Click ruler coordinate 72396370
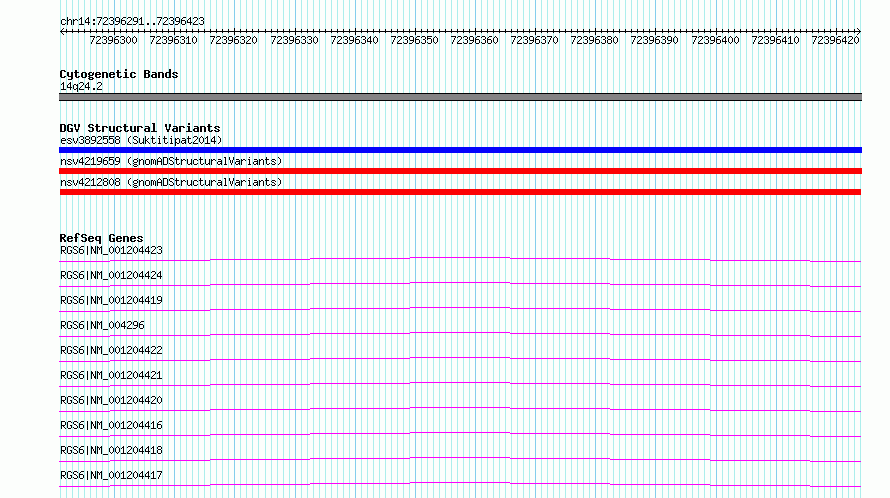Image resolution: width=890 pixels, height=498 pixels. (x=534, y=40)
